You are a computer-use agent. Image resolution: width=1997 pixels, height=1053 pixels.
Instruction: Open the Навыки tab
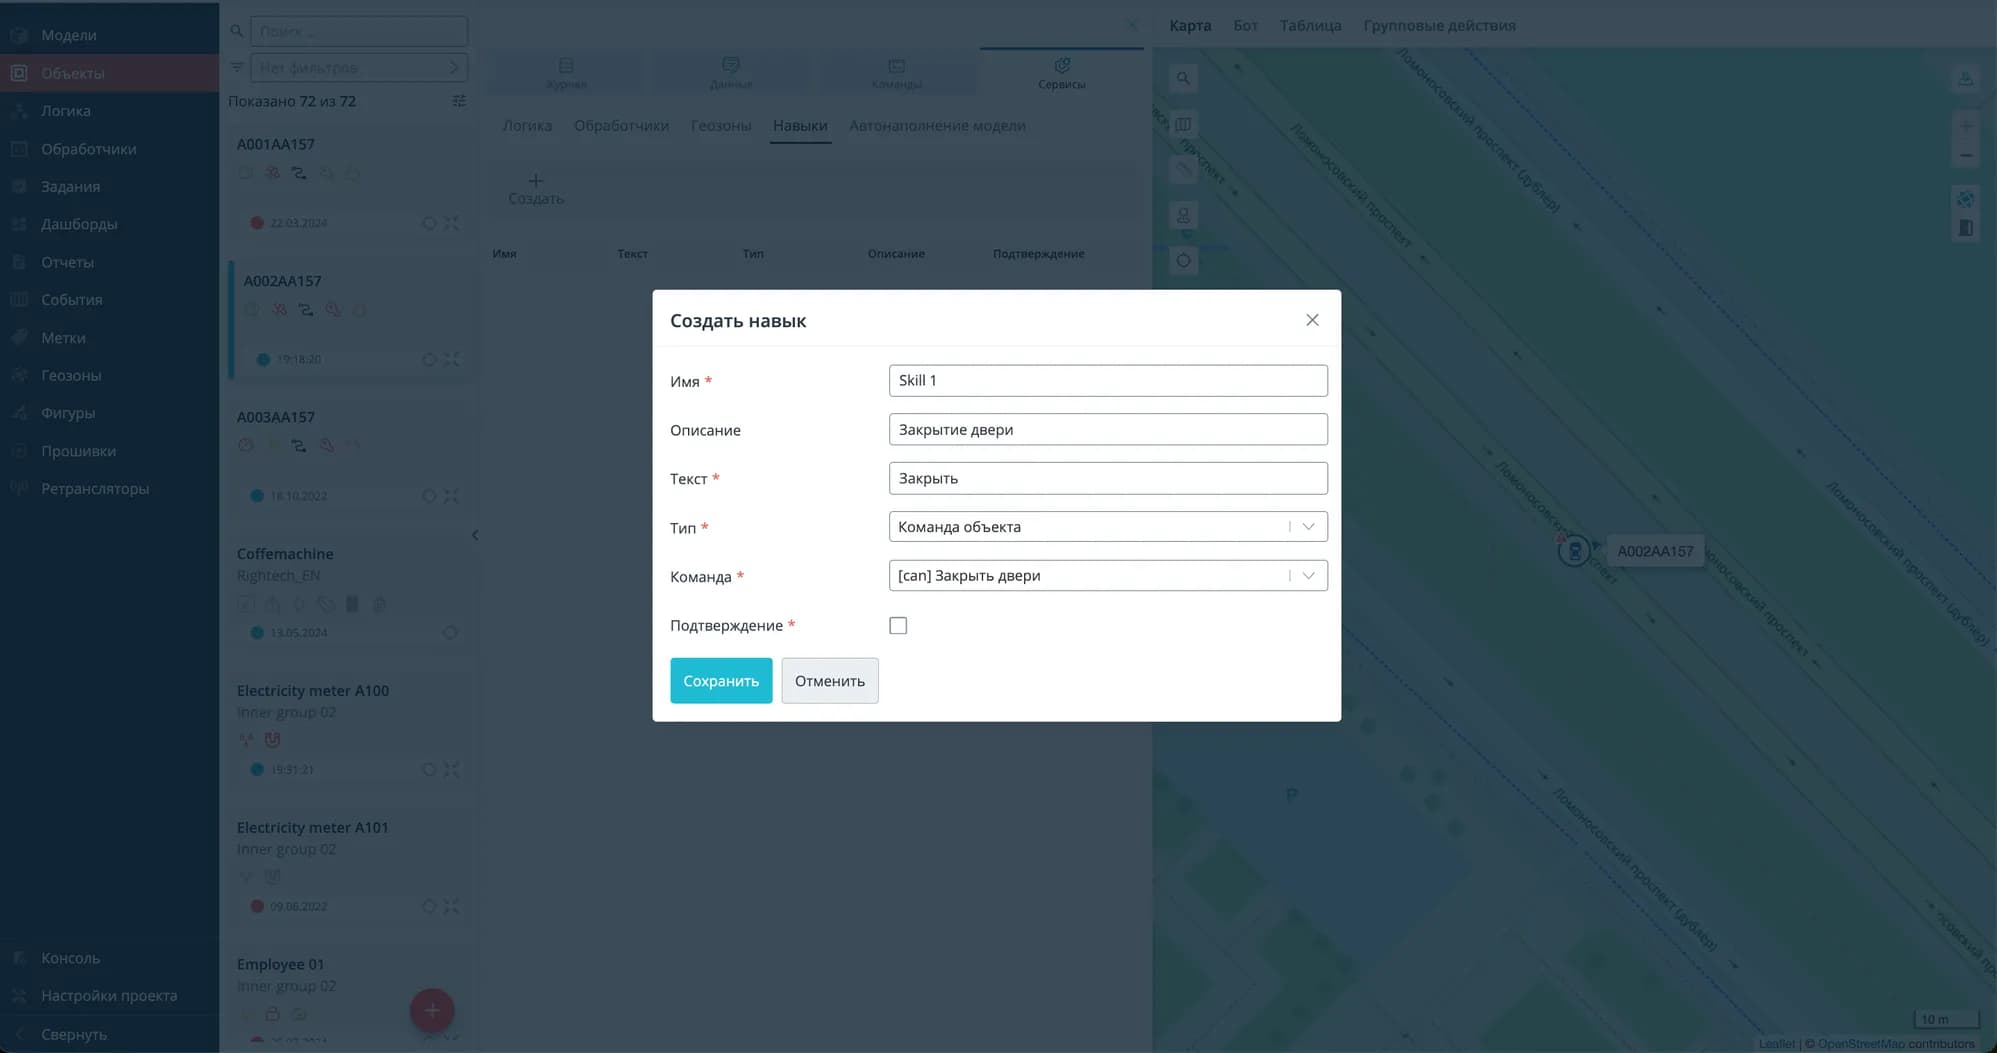pyautogui.click(x=799, y=126)
